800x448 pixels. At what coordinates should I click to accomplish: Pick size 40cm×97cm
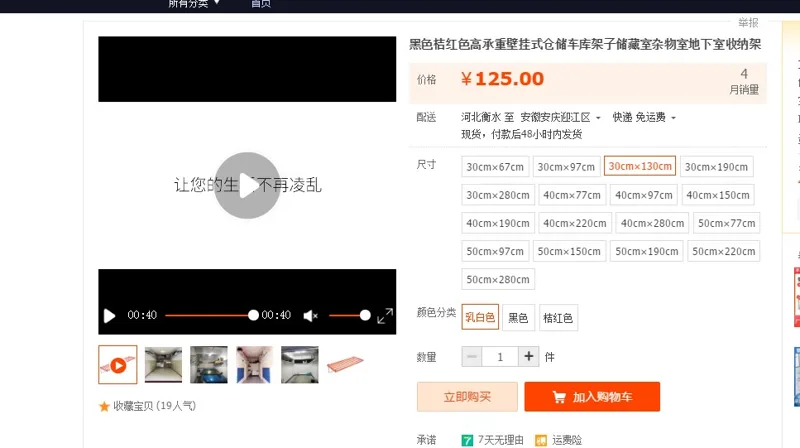coord(644,195)
